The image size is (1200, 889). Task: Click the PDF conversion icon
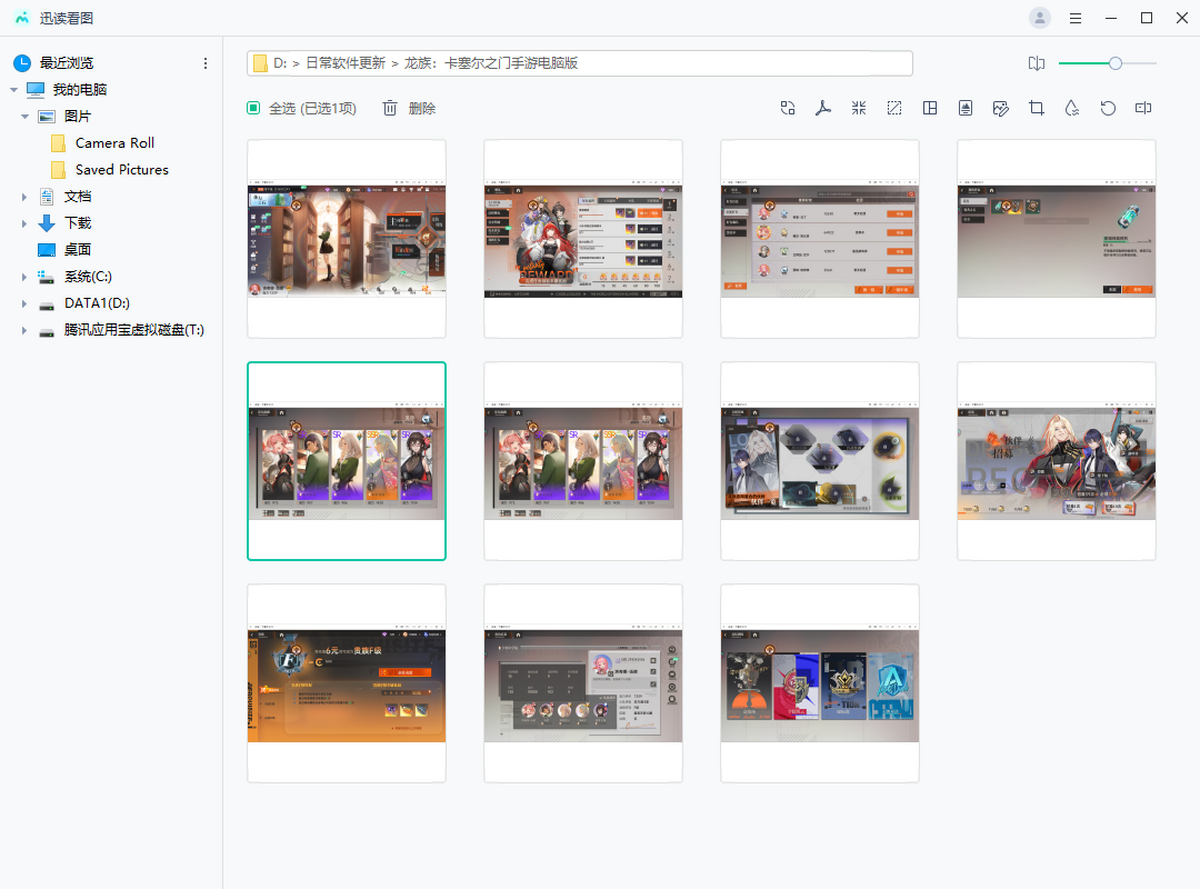tap(823, 108)
